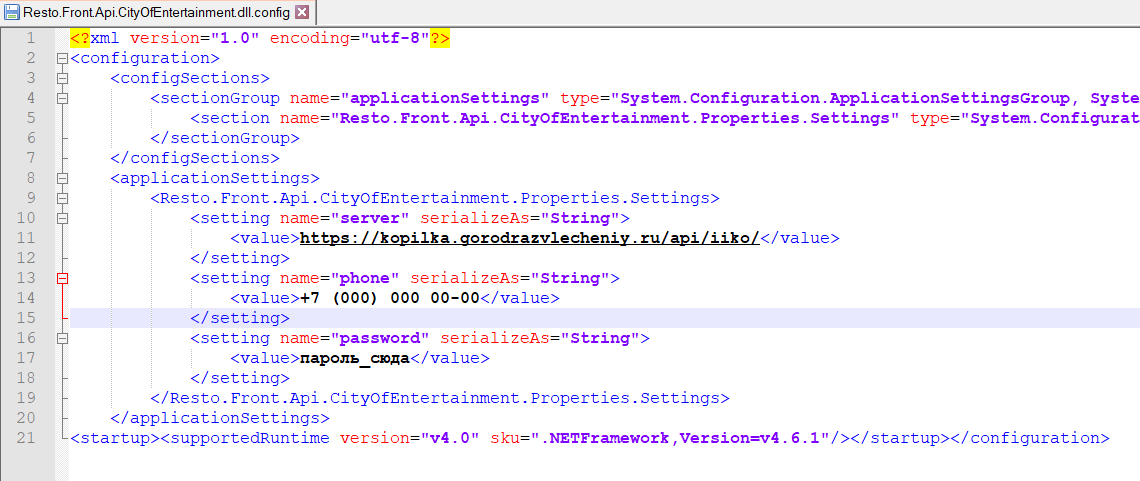This screenshot has height=481, width=1140.
Task: Select the Resto.Front.Api.CityOfEntertainment.dll.config tab title
Action: [x=157, y=12]
